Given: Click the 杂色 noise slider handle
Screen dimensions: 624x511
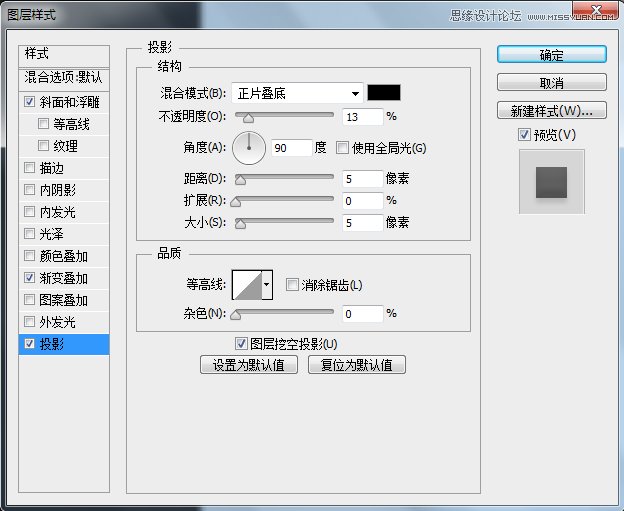Looking at the screenshot, I should [x=236, y=315].
